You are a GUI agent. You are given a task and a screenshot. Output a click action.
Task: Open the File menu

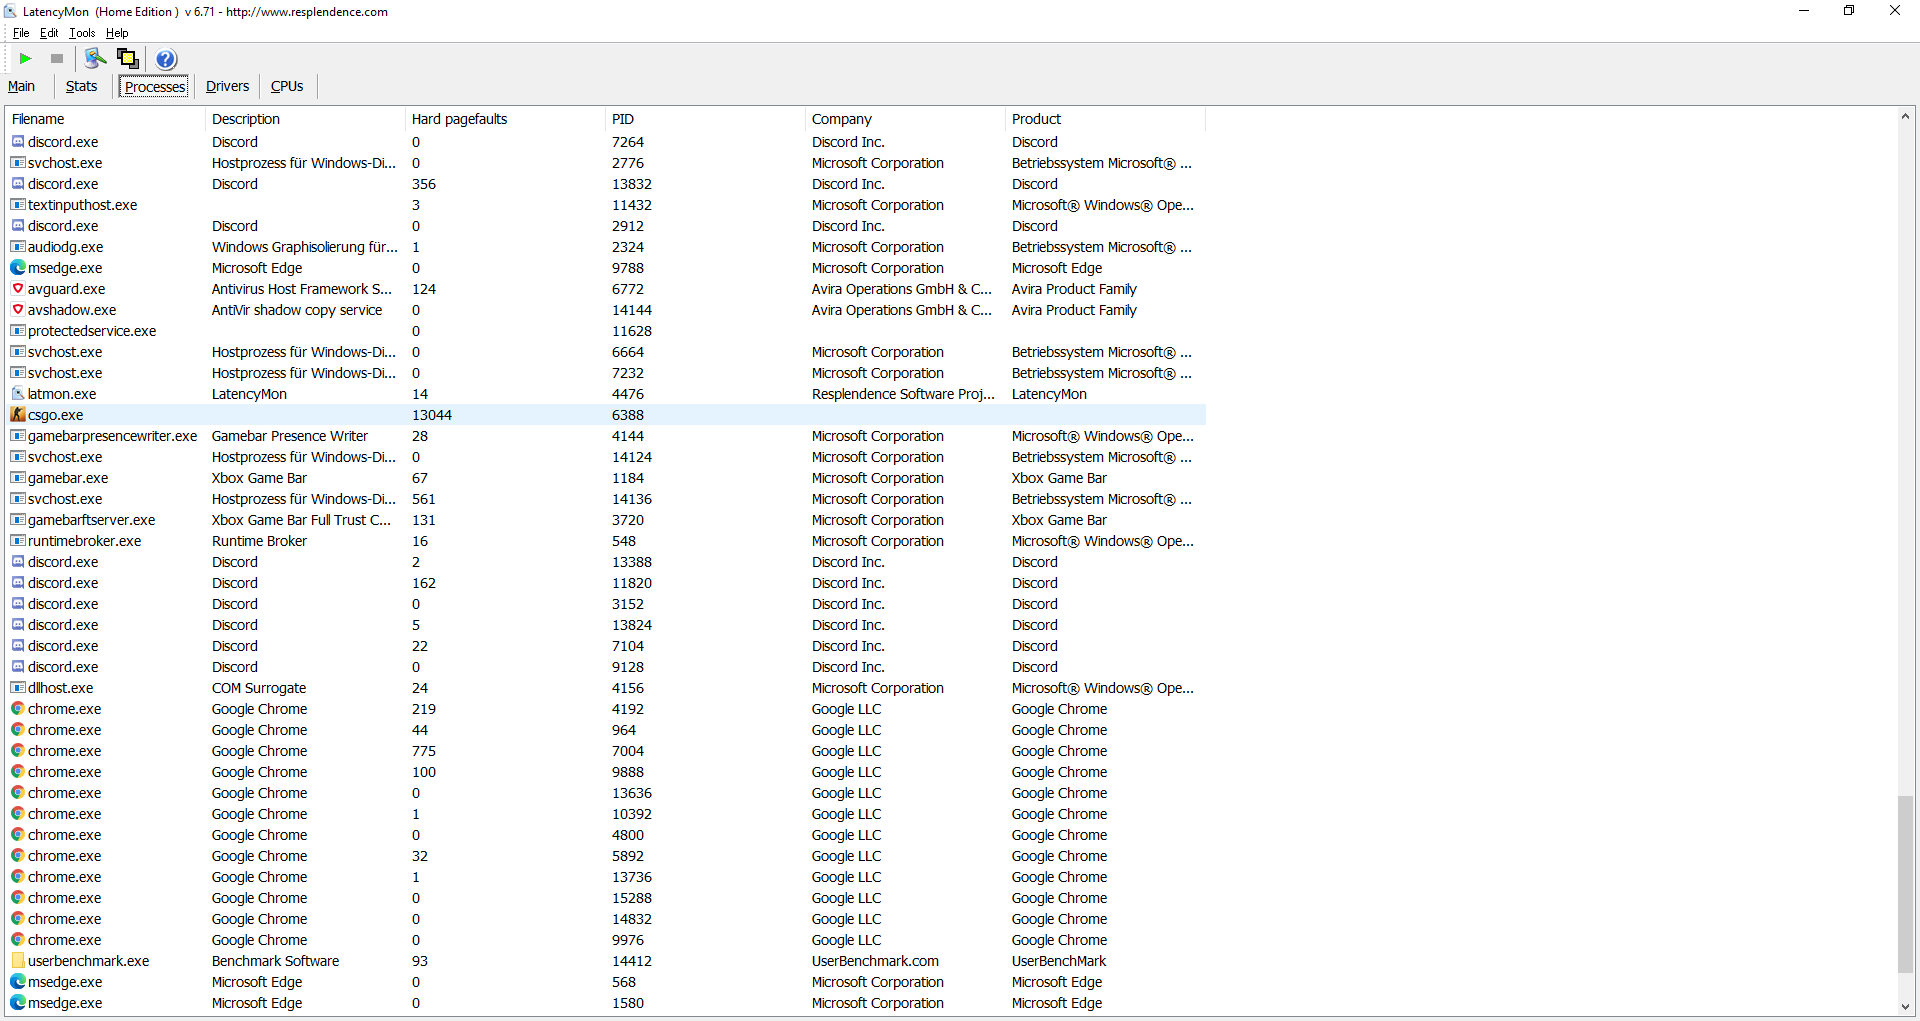pyautogui.click(x=21, y=33)
